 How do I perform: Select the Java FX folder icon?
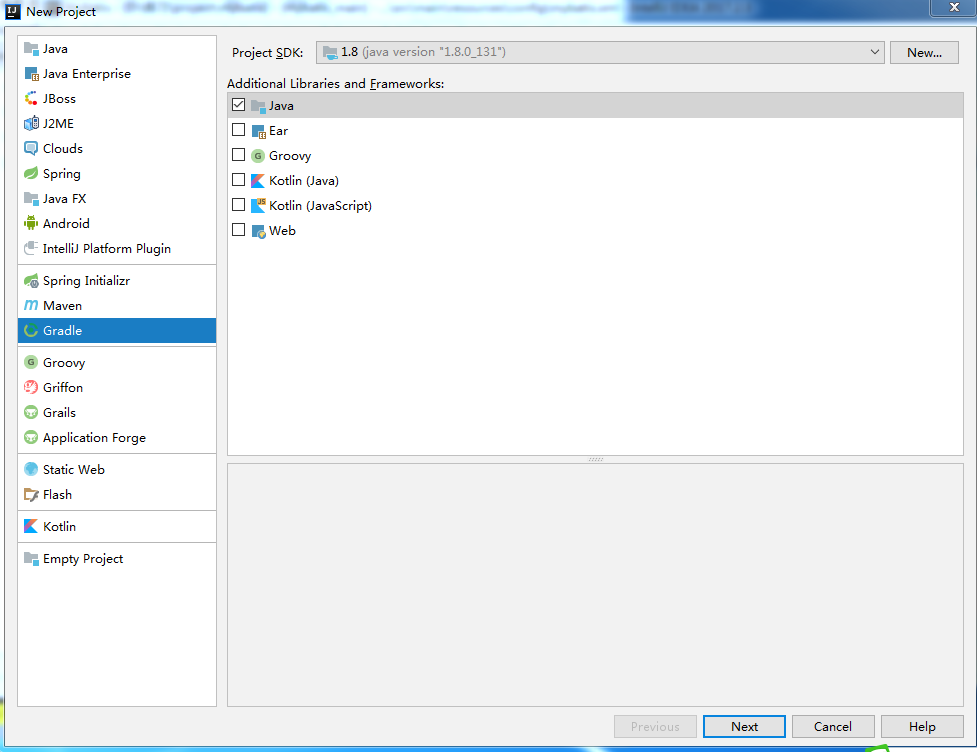31,198
